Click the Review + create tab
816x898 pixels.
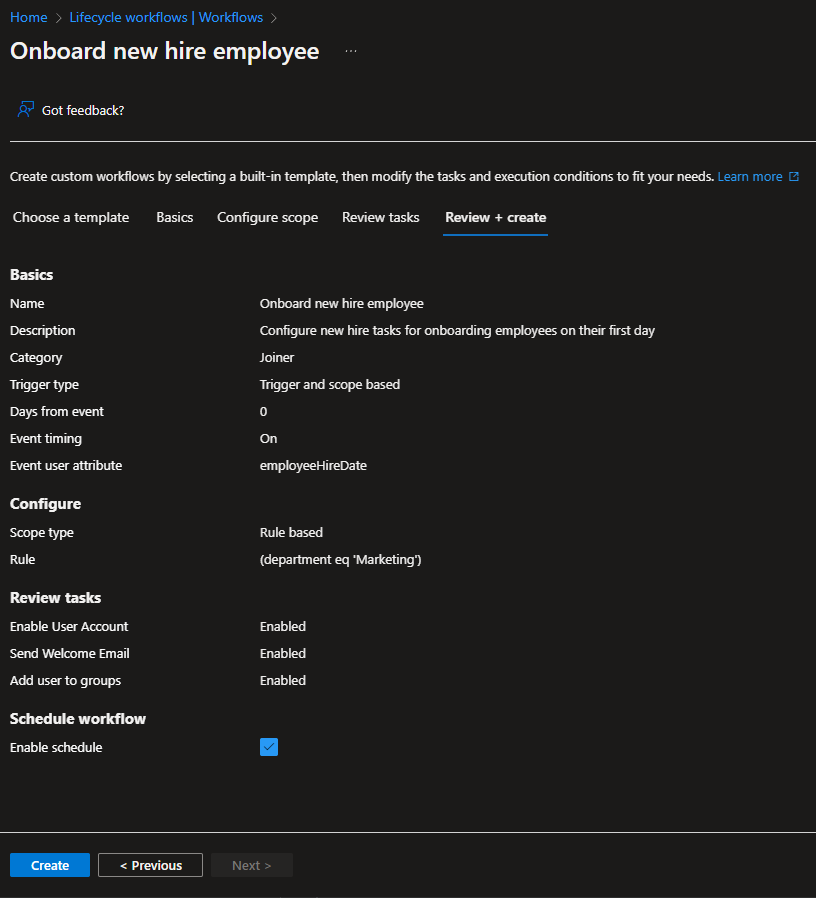[x=495, y=217]
